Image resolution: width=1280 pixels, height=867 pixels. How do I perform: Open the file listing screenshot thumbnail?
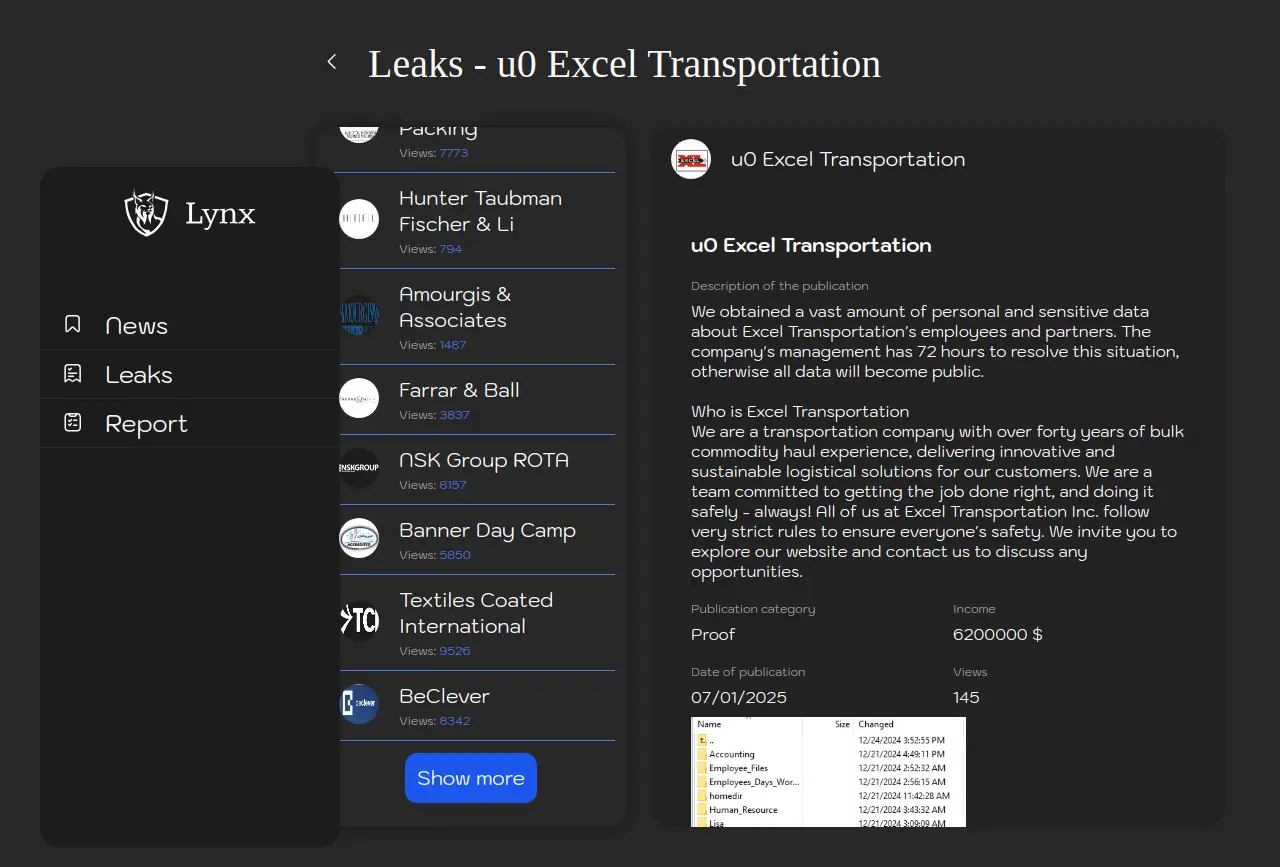(x=828, y=772)
